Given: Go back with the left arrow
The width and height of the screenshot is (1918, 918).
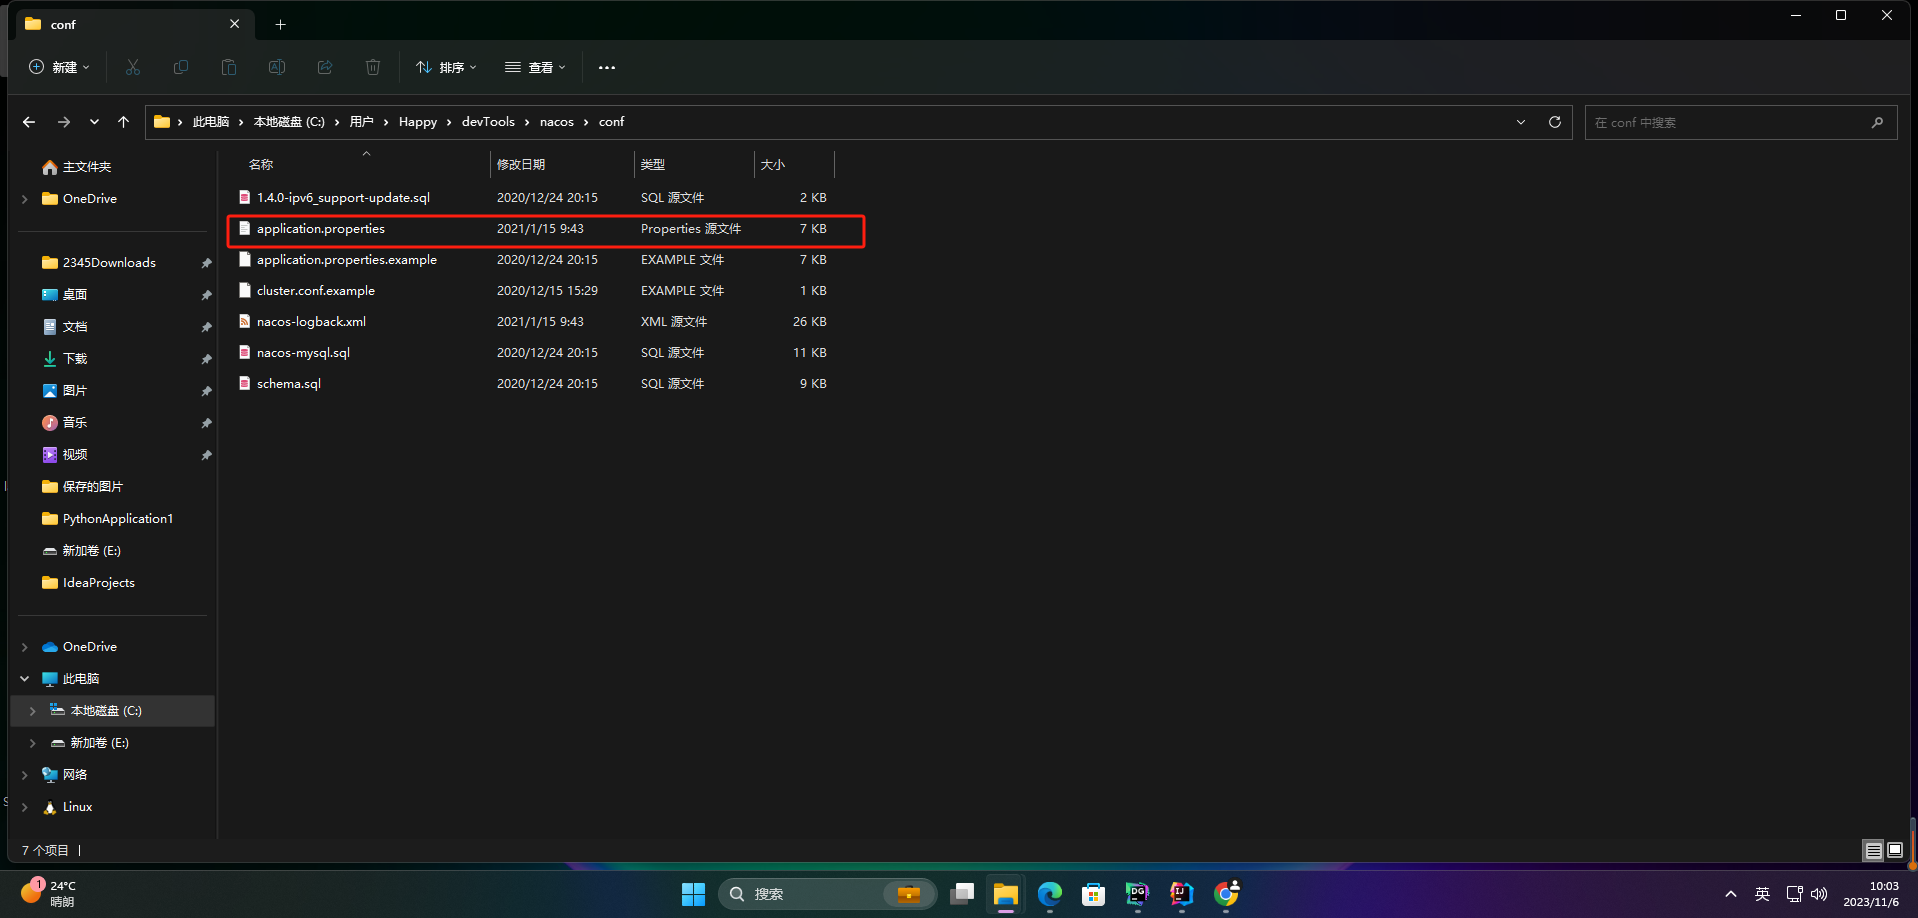Looking at the screenshot, I should 29,122.
